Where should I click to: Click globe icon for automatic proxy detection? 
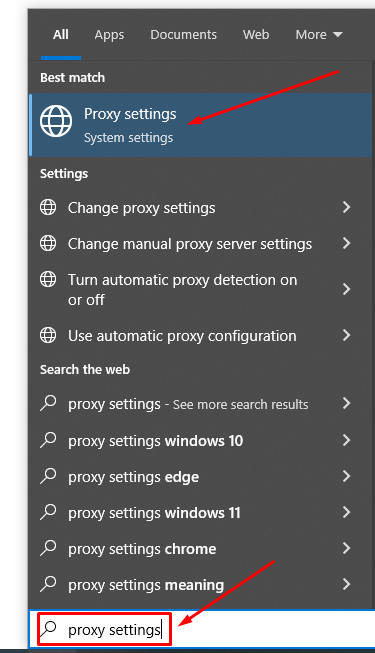48,279
